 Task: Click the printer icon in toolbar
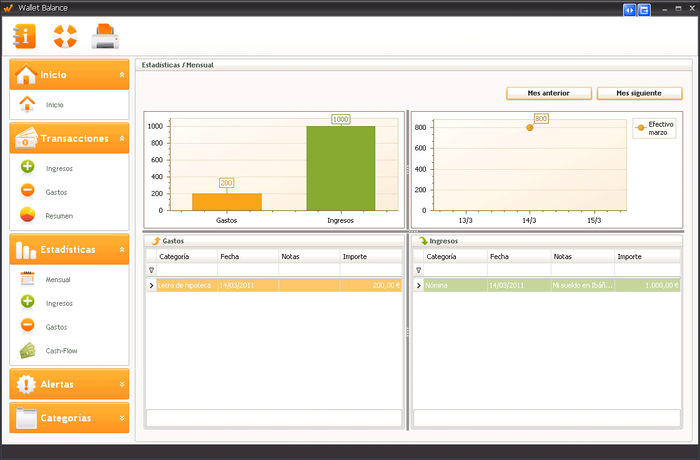click(105, 37)
